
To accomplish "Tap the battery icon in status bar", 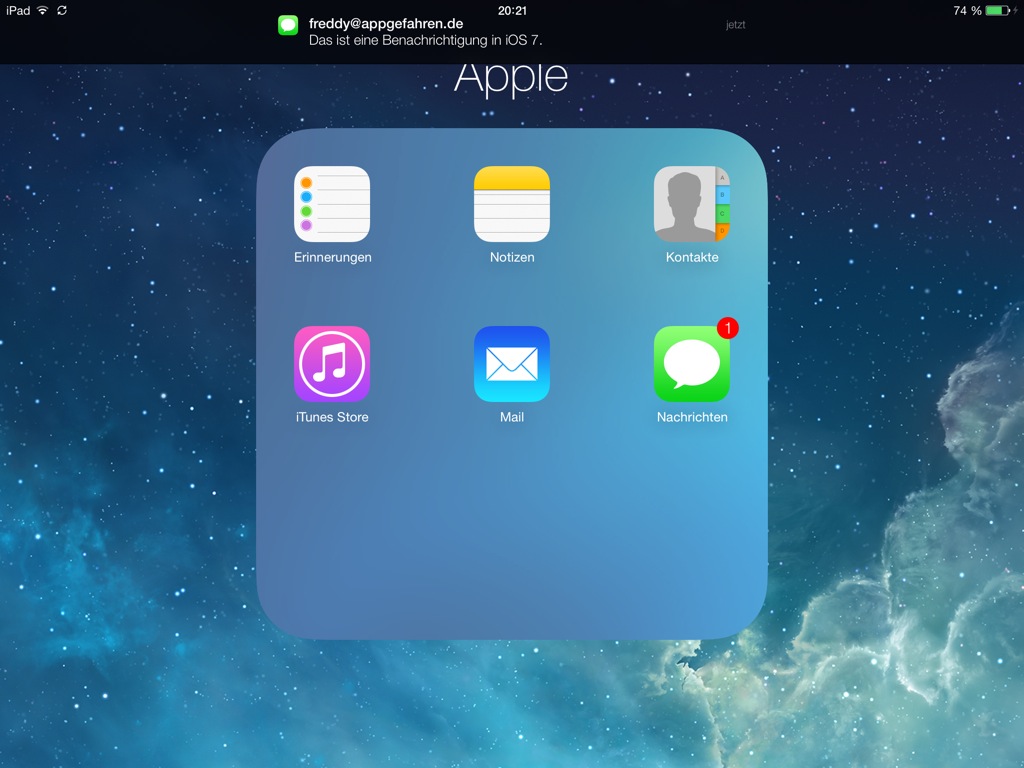I will [x=998, y=10].
